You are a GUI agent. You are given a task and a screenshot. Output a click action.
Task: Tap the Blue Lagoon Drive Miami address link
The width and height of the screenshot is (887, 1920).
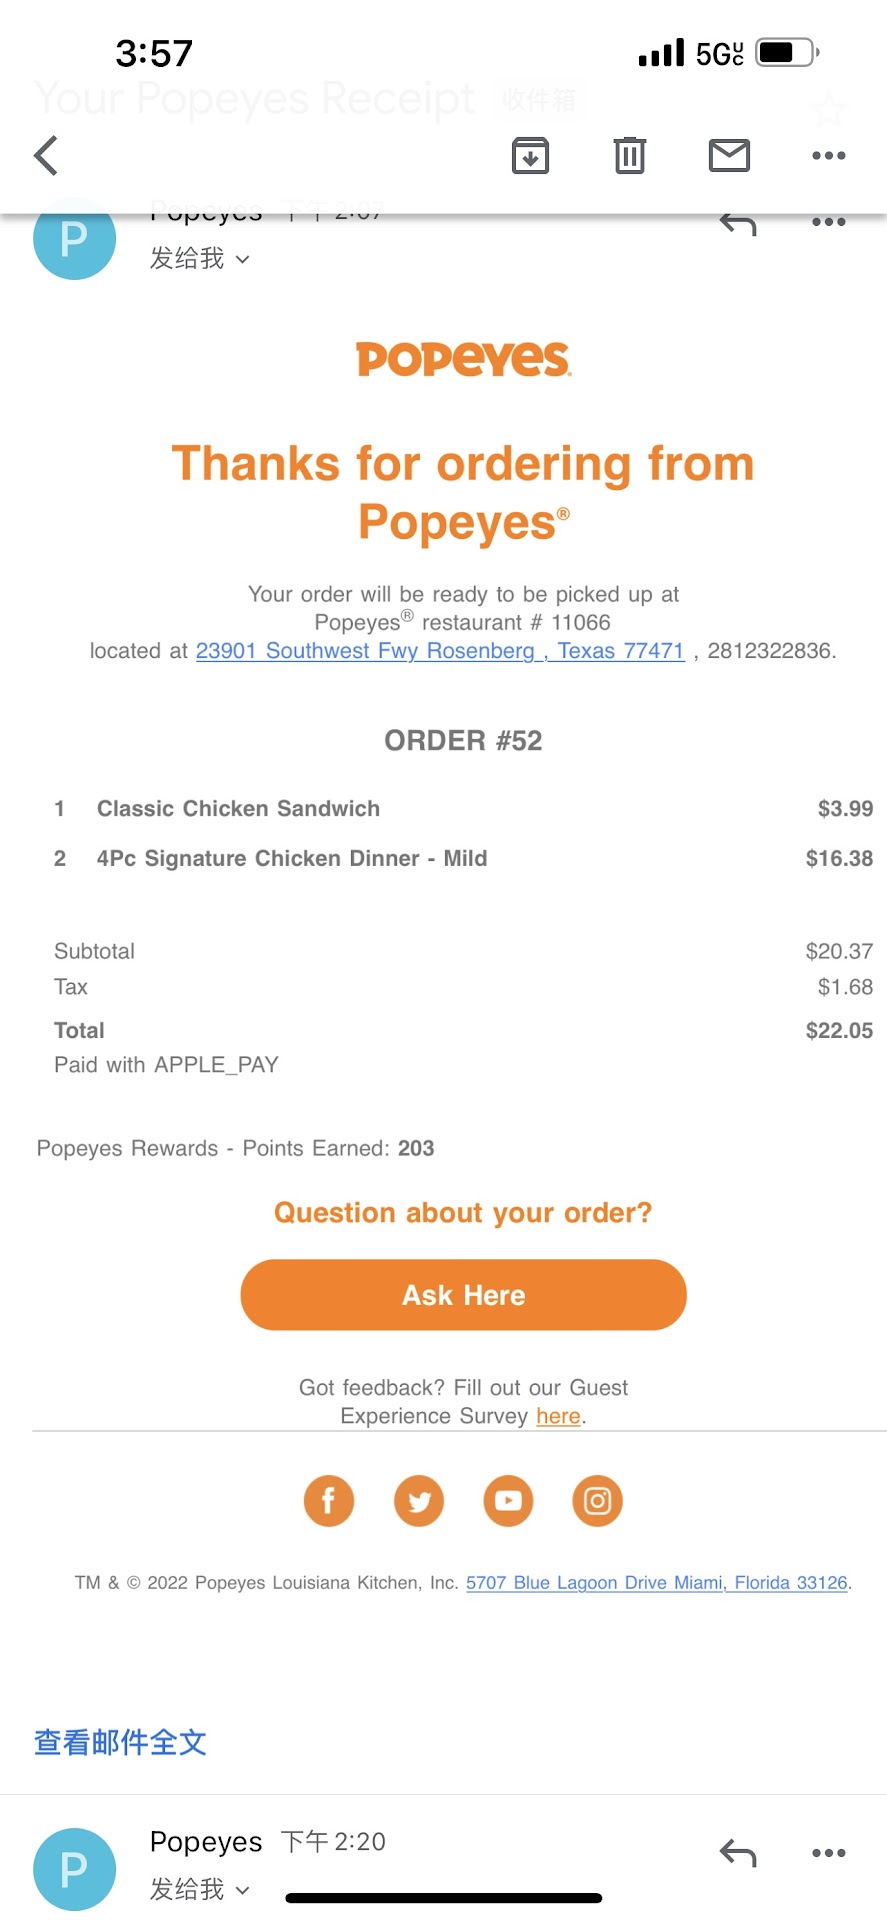click(x=656, y=1583)
